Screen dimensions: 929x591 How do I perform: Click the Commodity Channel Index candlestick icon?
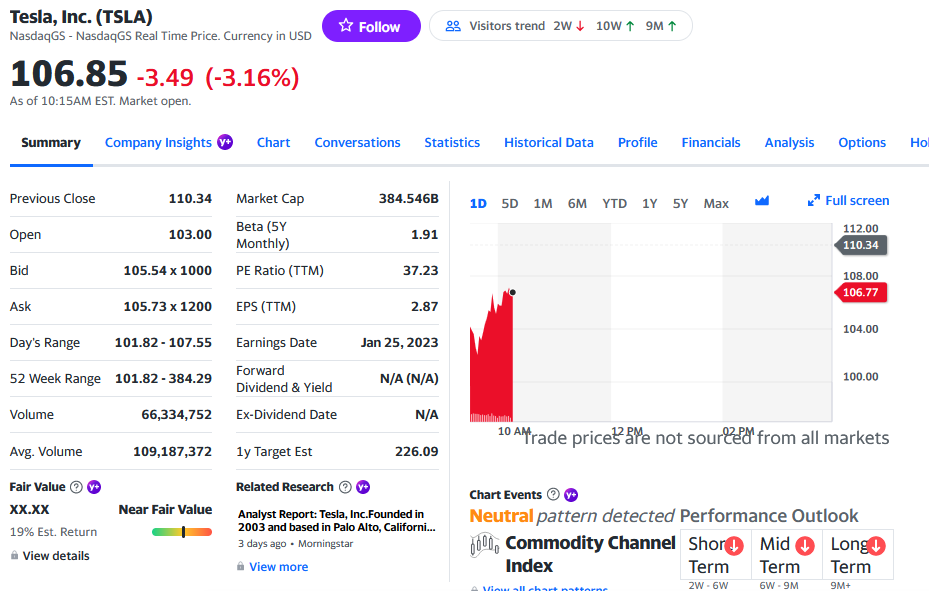click(484, 545)
